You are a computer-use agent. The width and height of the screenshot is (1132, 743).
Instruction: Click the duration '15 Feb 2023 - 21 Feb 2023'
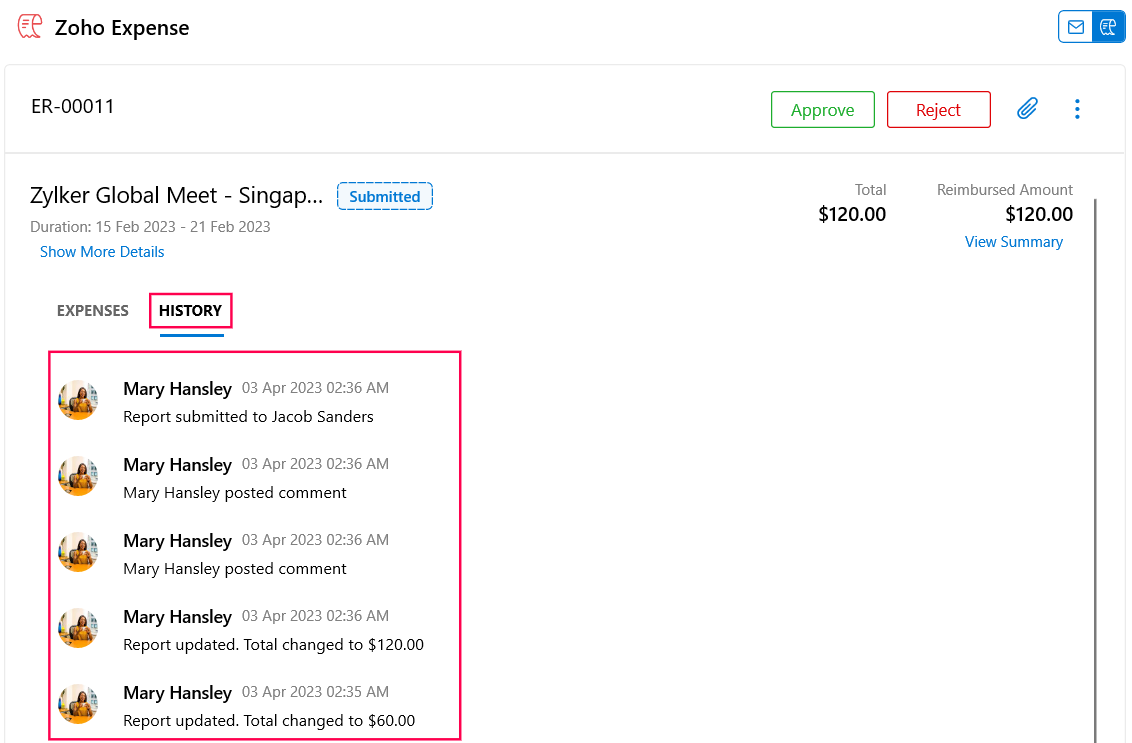pyautogui.click(x=183, y=227)
